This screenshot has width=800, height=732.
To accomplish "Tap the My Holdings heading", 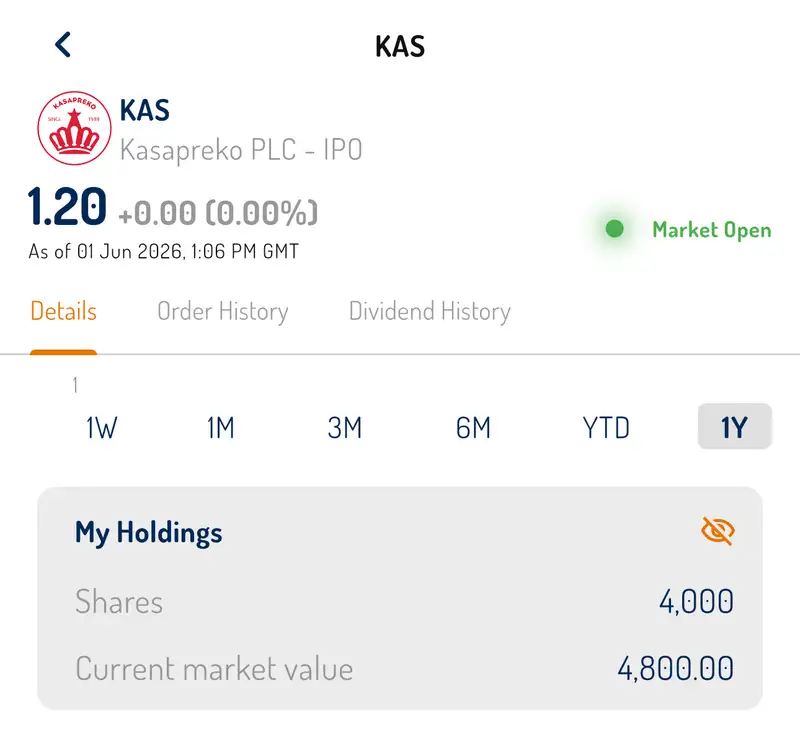I will tap(148, 533).
